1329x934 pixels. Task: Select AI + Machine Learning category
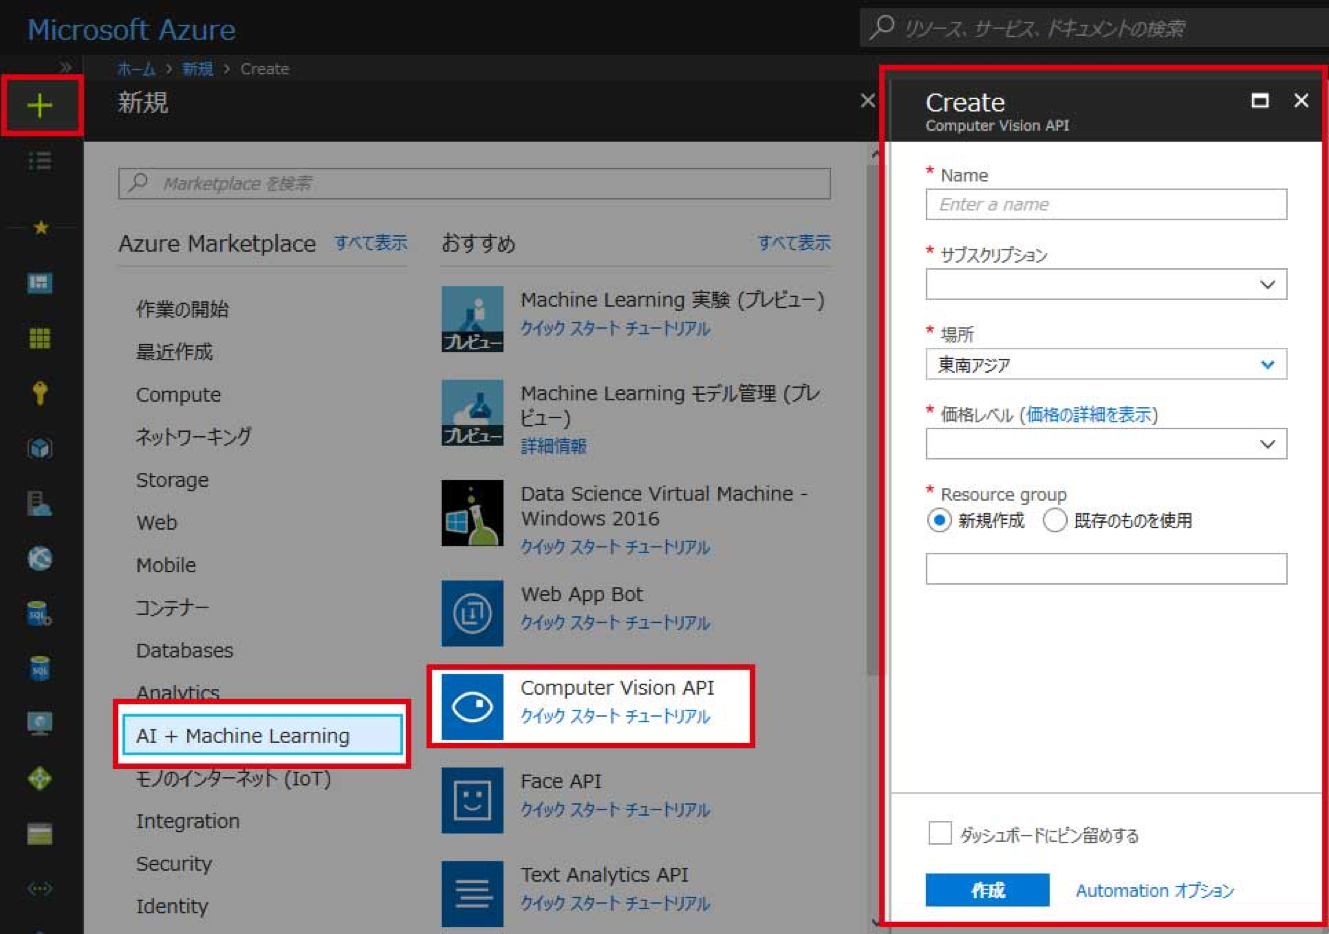262,735
